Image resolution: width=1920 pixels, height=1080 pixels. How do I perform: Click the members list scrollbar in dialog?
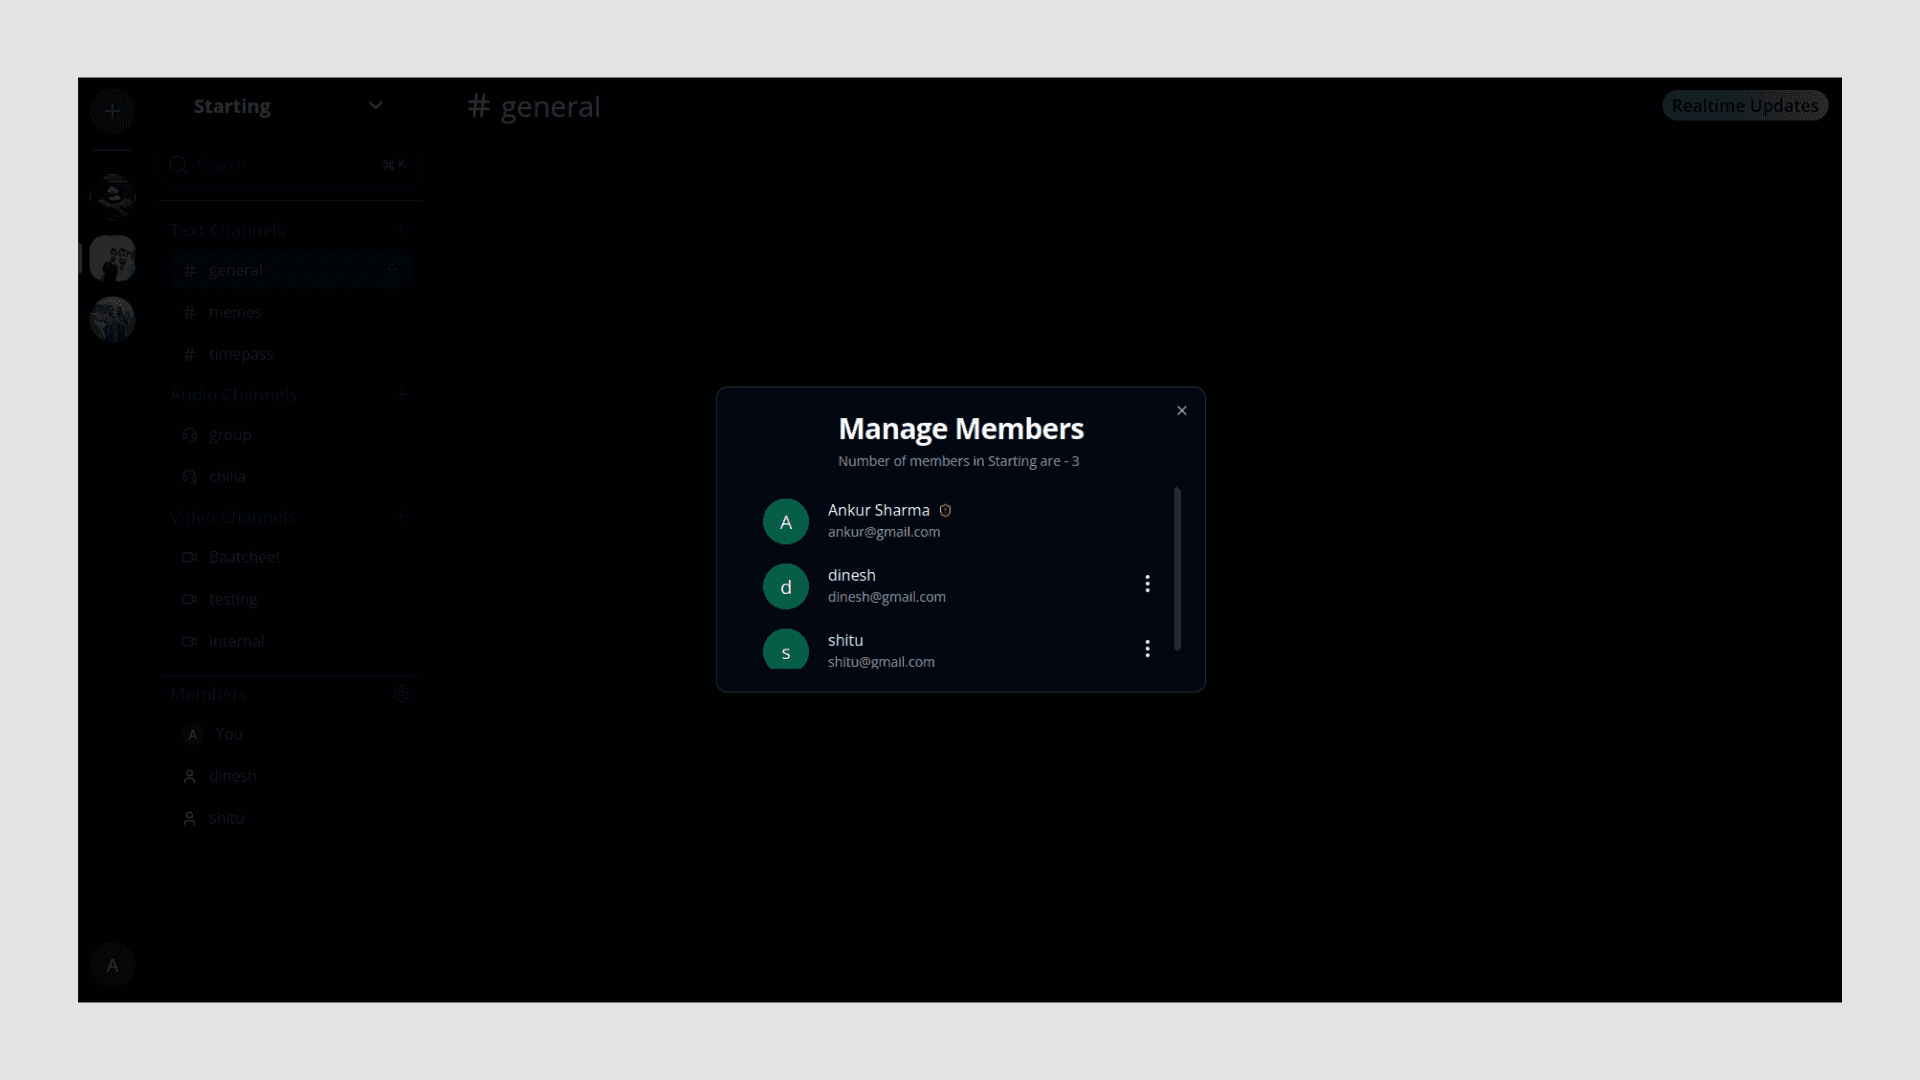1177,568
